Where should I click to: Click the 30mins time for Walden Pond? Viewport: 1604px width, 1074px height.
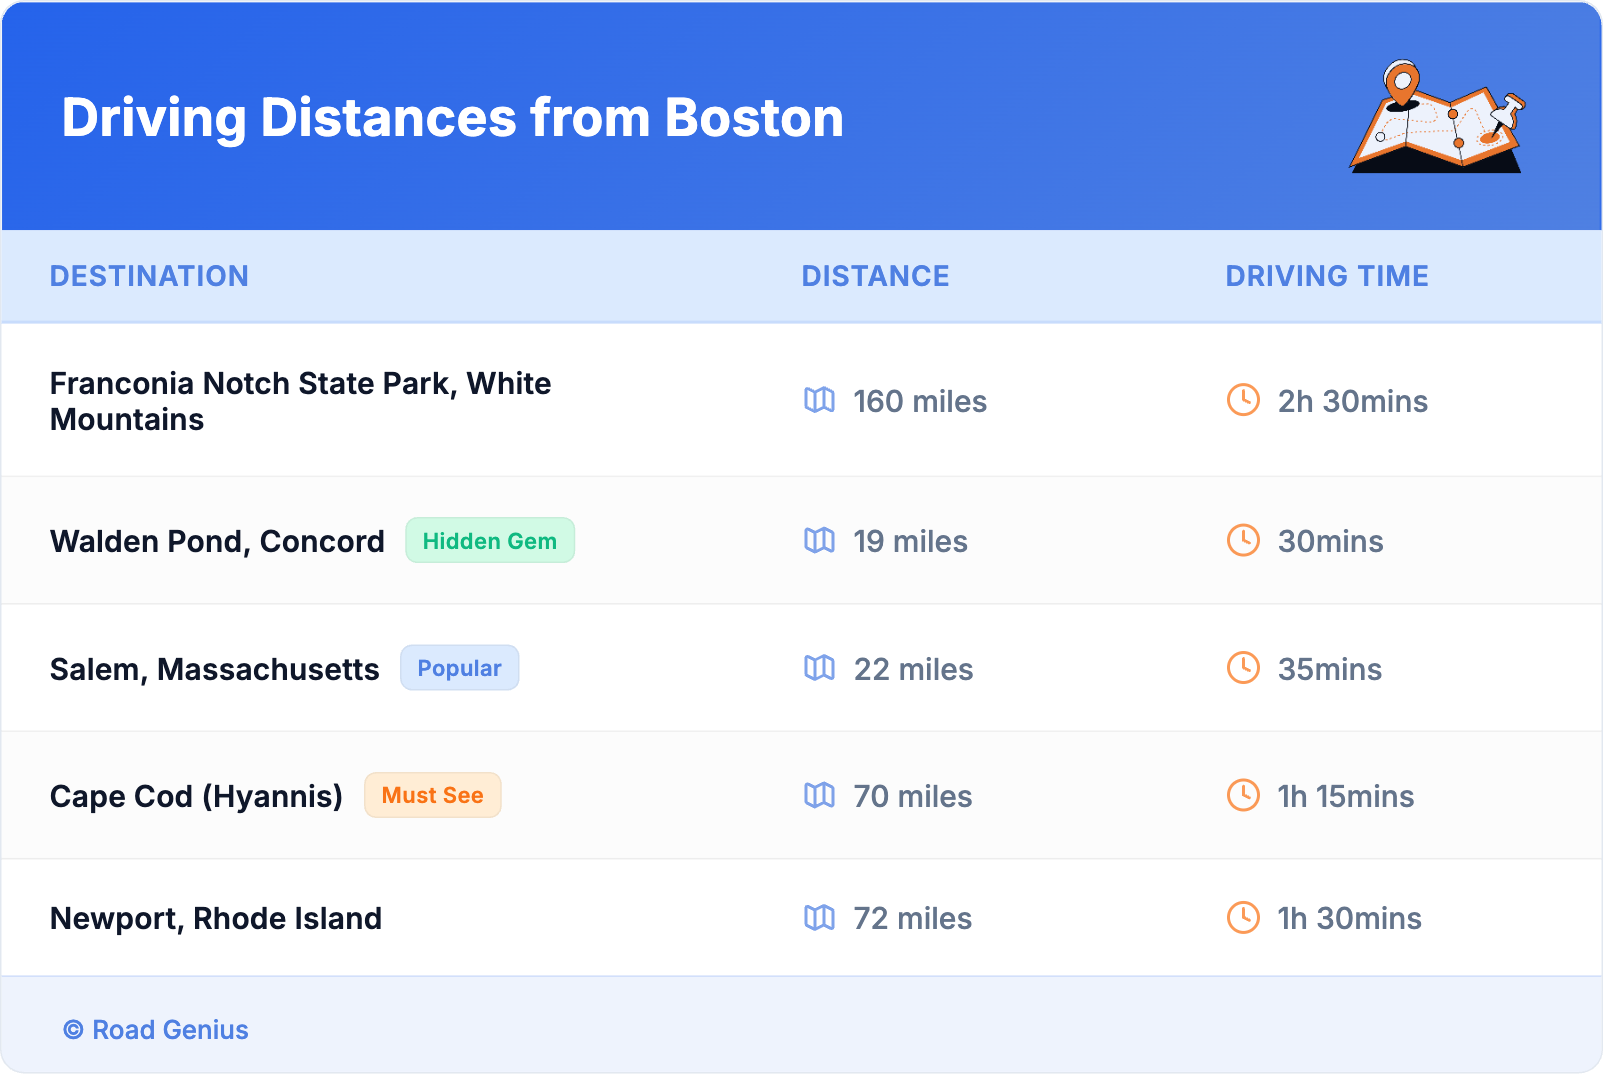click(x=1330, y=541)
